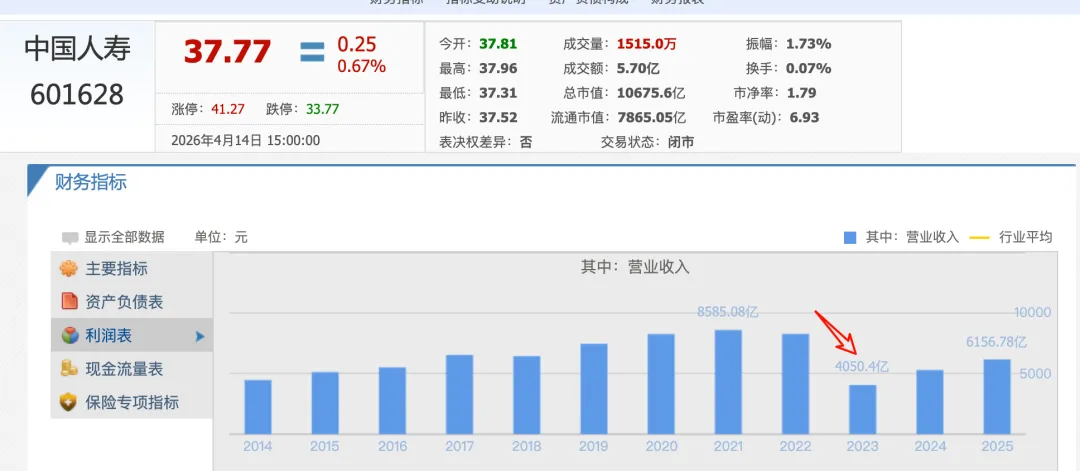Select the 利润表 menu item

132,335
